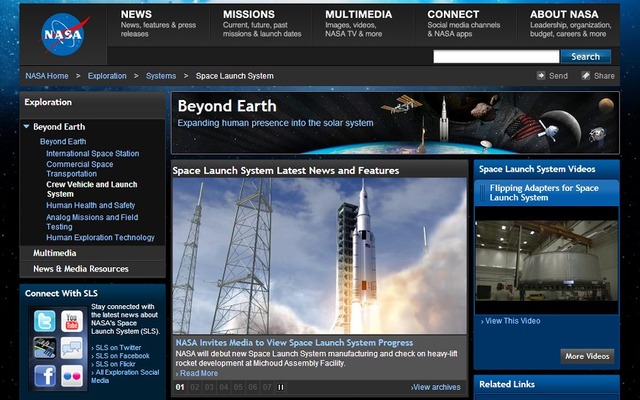The image size is (640, 400).
Task: Open the Facebook icon in Connect With SLS
Action: (44, 376)
